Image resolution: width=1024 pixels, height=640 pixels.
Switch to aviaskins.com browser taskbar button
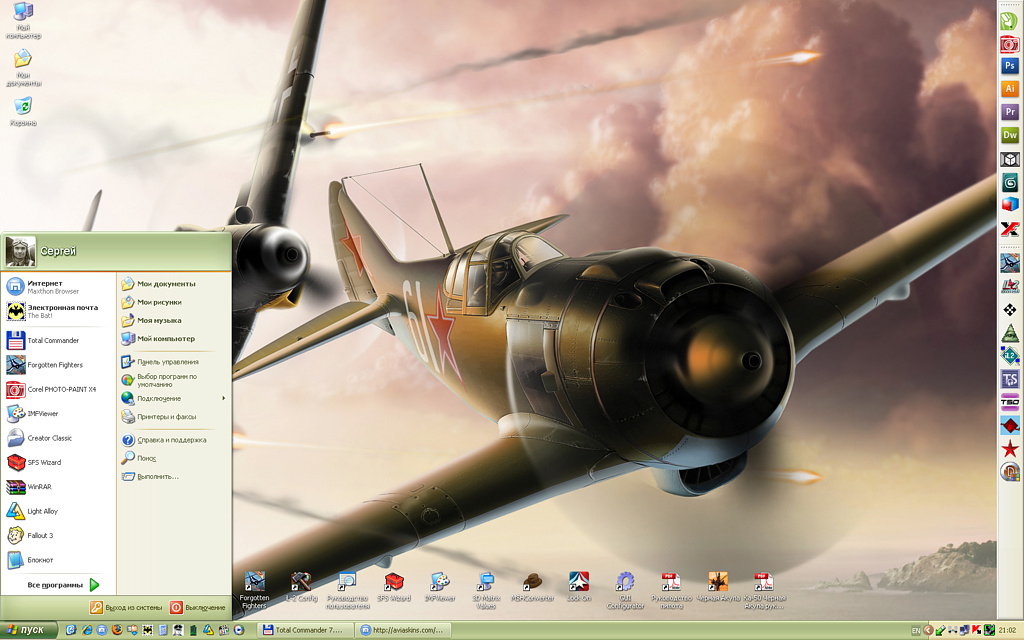coord(403,630)
